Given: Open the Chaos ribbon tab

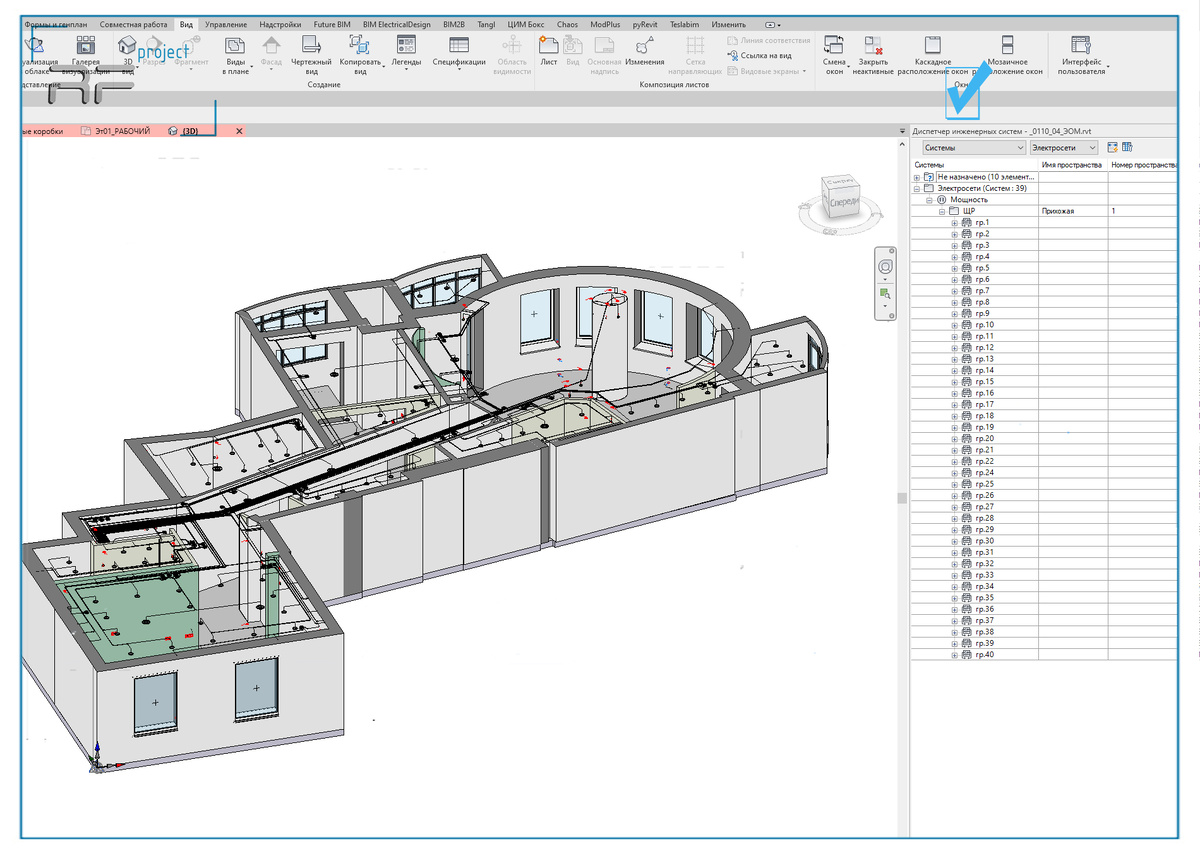Looking at the screenshot, I should pyautogui.click(x=567, y=23).
